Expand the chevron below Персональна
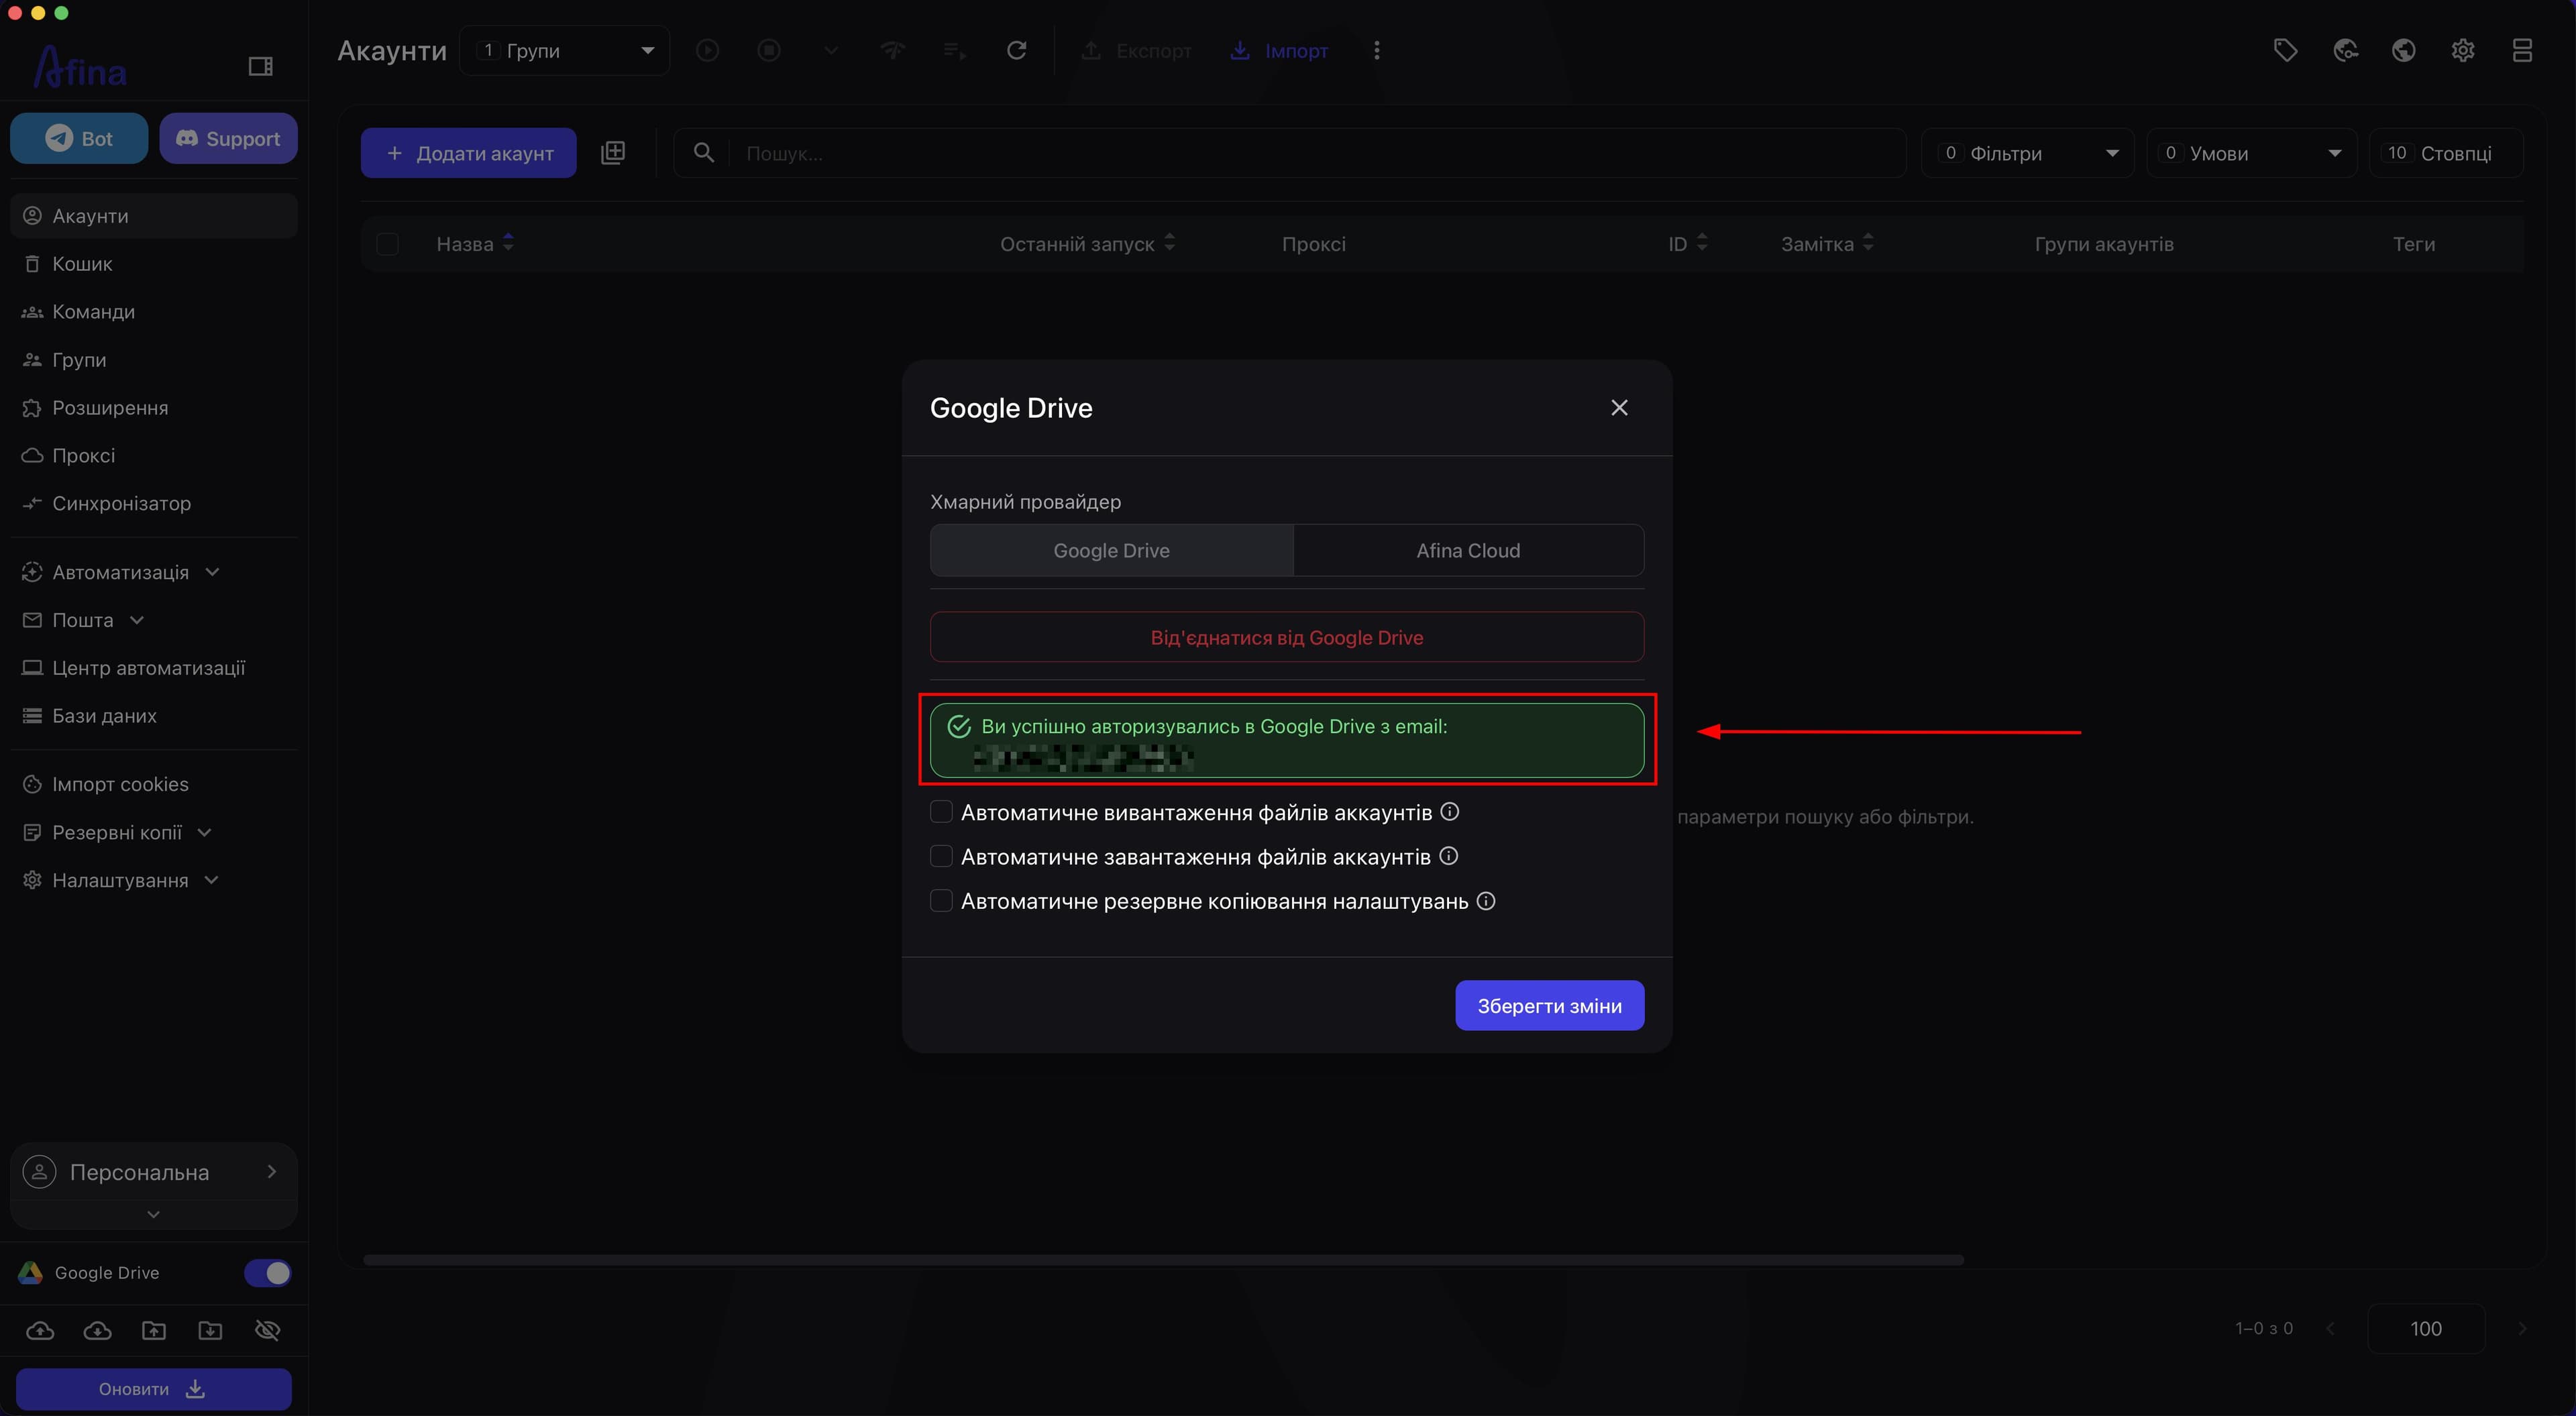 (153, 1214)
